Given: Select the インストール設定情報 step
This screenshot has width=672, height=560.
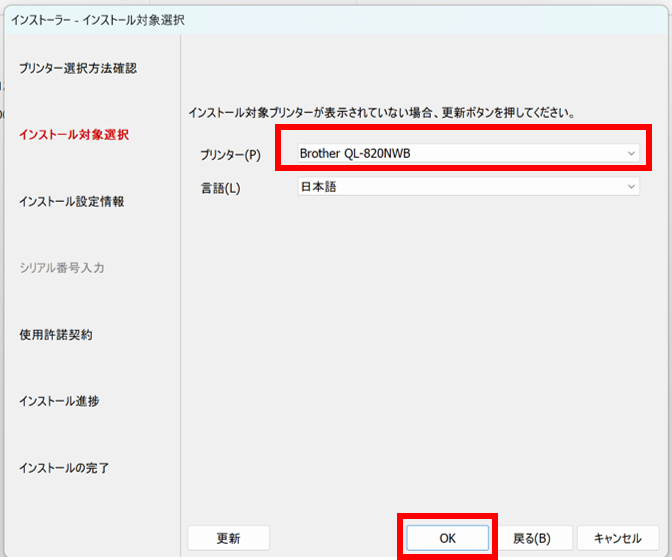Looking at the screenshot, I should click(x=72, y=201).
